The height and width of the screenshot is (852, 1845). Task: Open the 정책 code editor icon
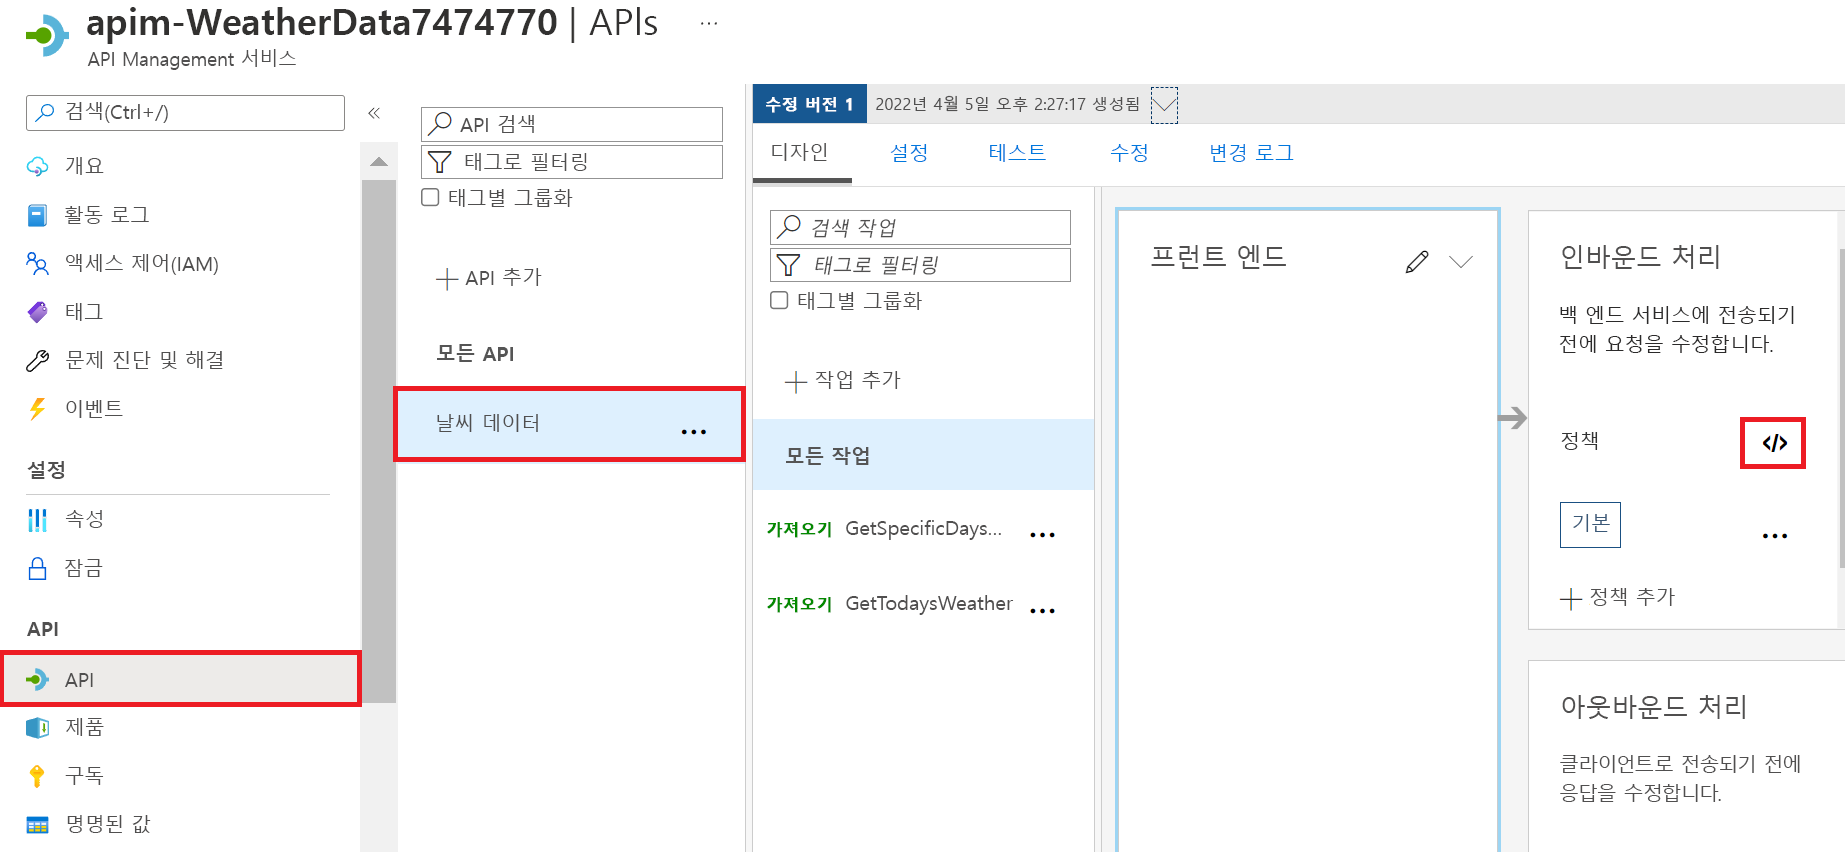click(1774, 443)
